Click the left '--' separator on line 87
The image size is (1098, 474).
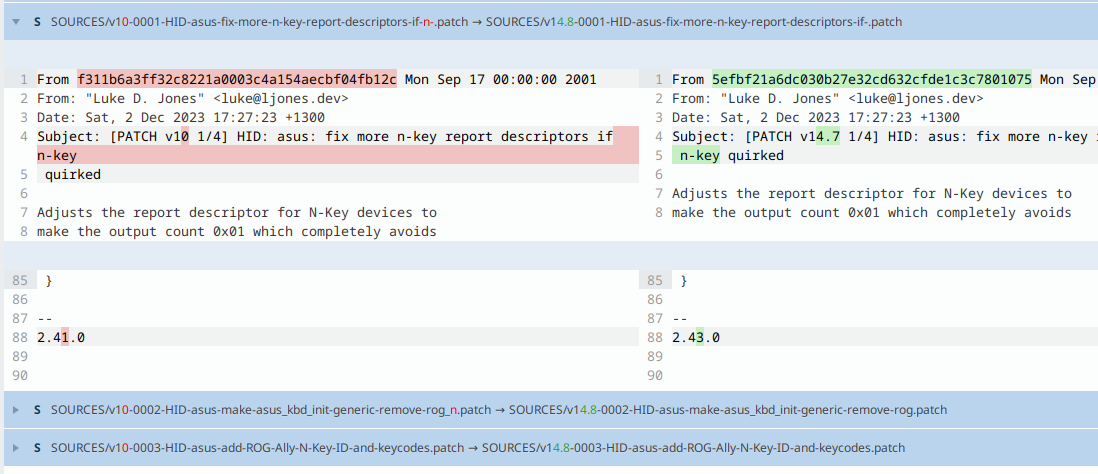point(45,319)
